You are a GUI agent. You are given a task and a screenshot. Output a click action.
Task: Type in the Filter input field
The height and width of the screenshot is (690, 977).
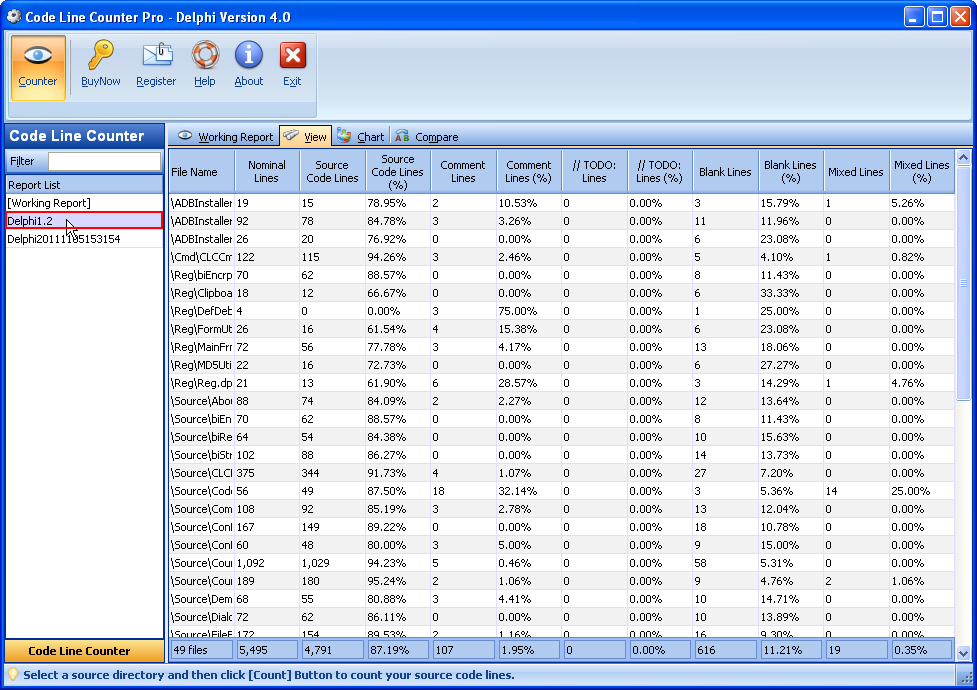(104, 161)
